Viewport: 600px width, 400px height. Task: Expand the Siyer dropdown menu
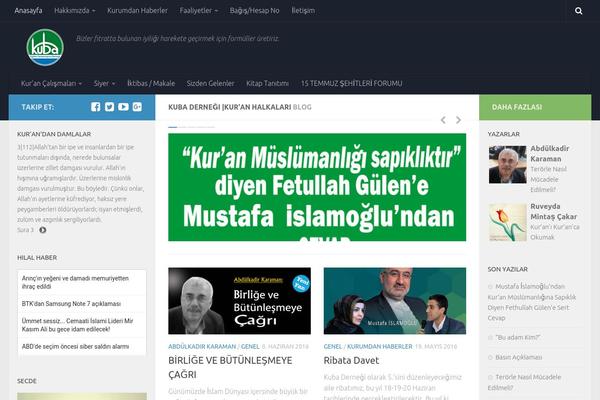(x=104, y=83)
